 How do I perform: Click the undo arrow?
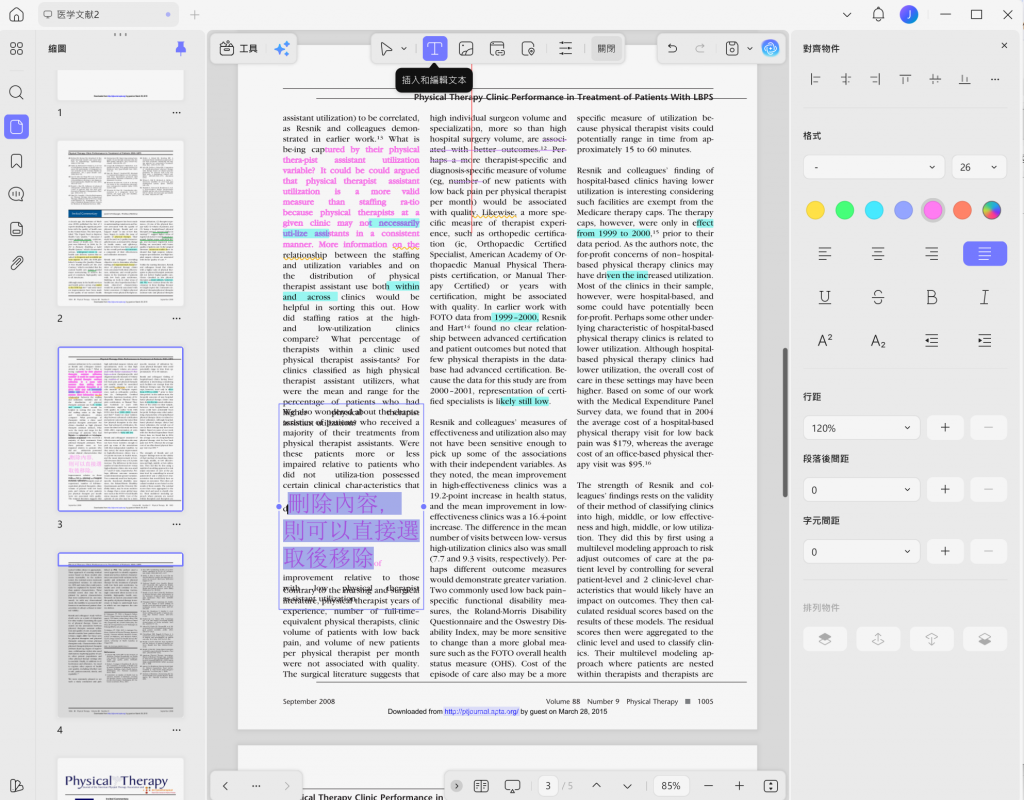(x=672, y=48)
